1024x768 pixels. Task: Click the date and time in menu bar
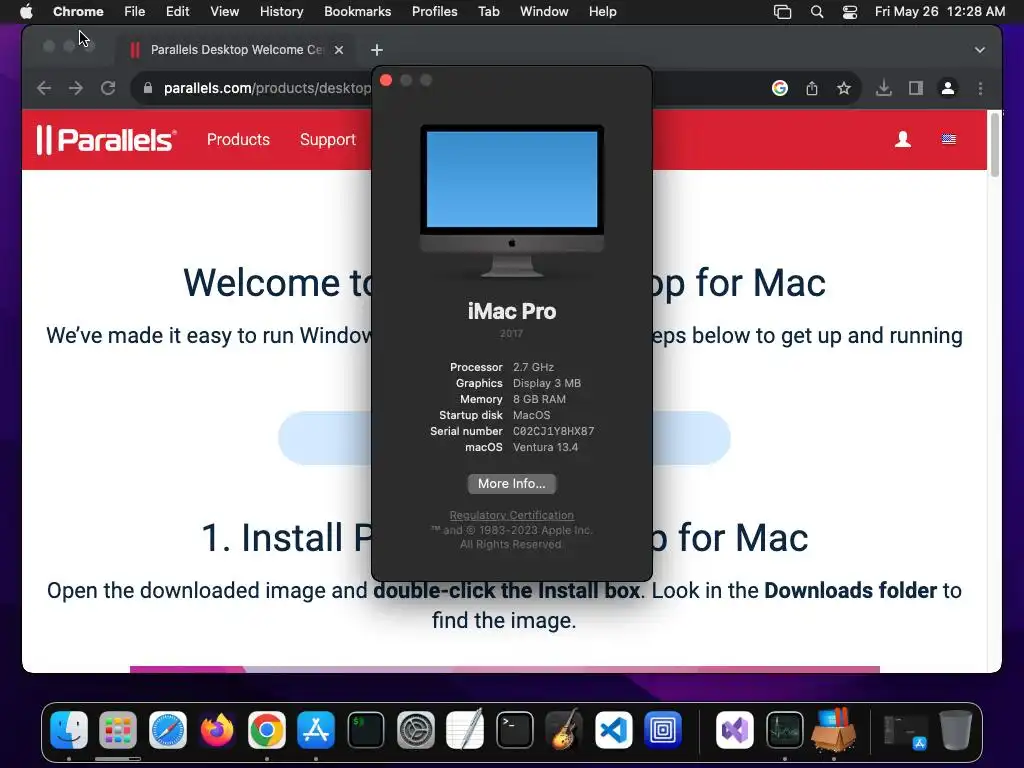tap(940, 11)
